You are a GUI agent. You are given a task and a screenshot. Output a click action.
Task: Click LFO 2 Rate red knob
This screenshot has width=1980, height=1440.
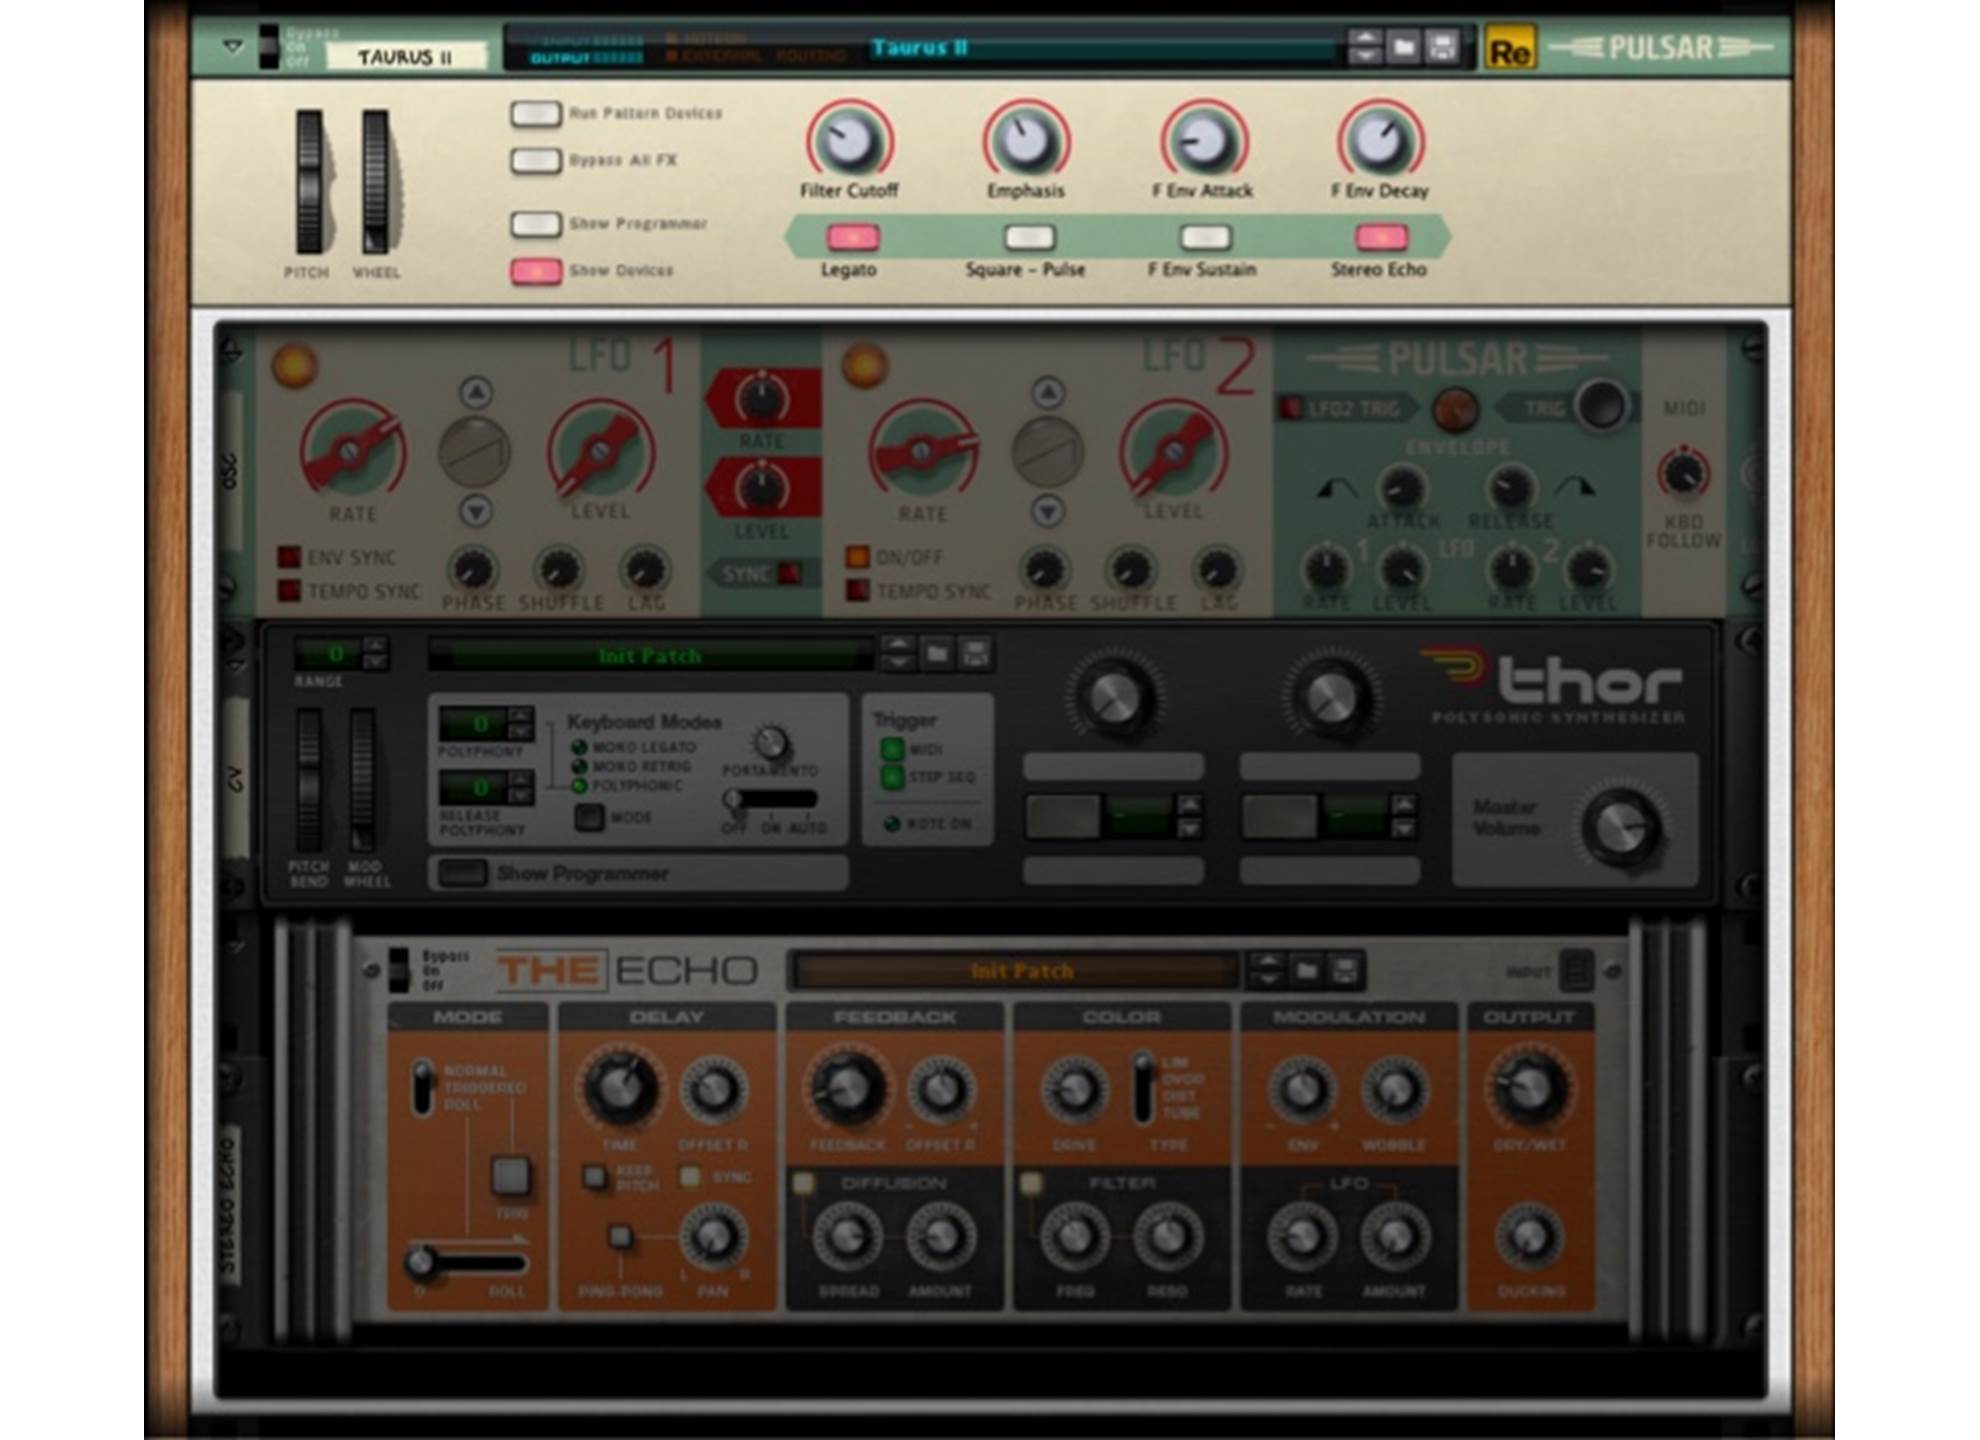coord(922,451)
